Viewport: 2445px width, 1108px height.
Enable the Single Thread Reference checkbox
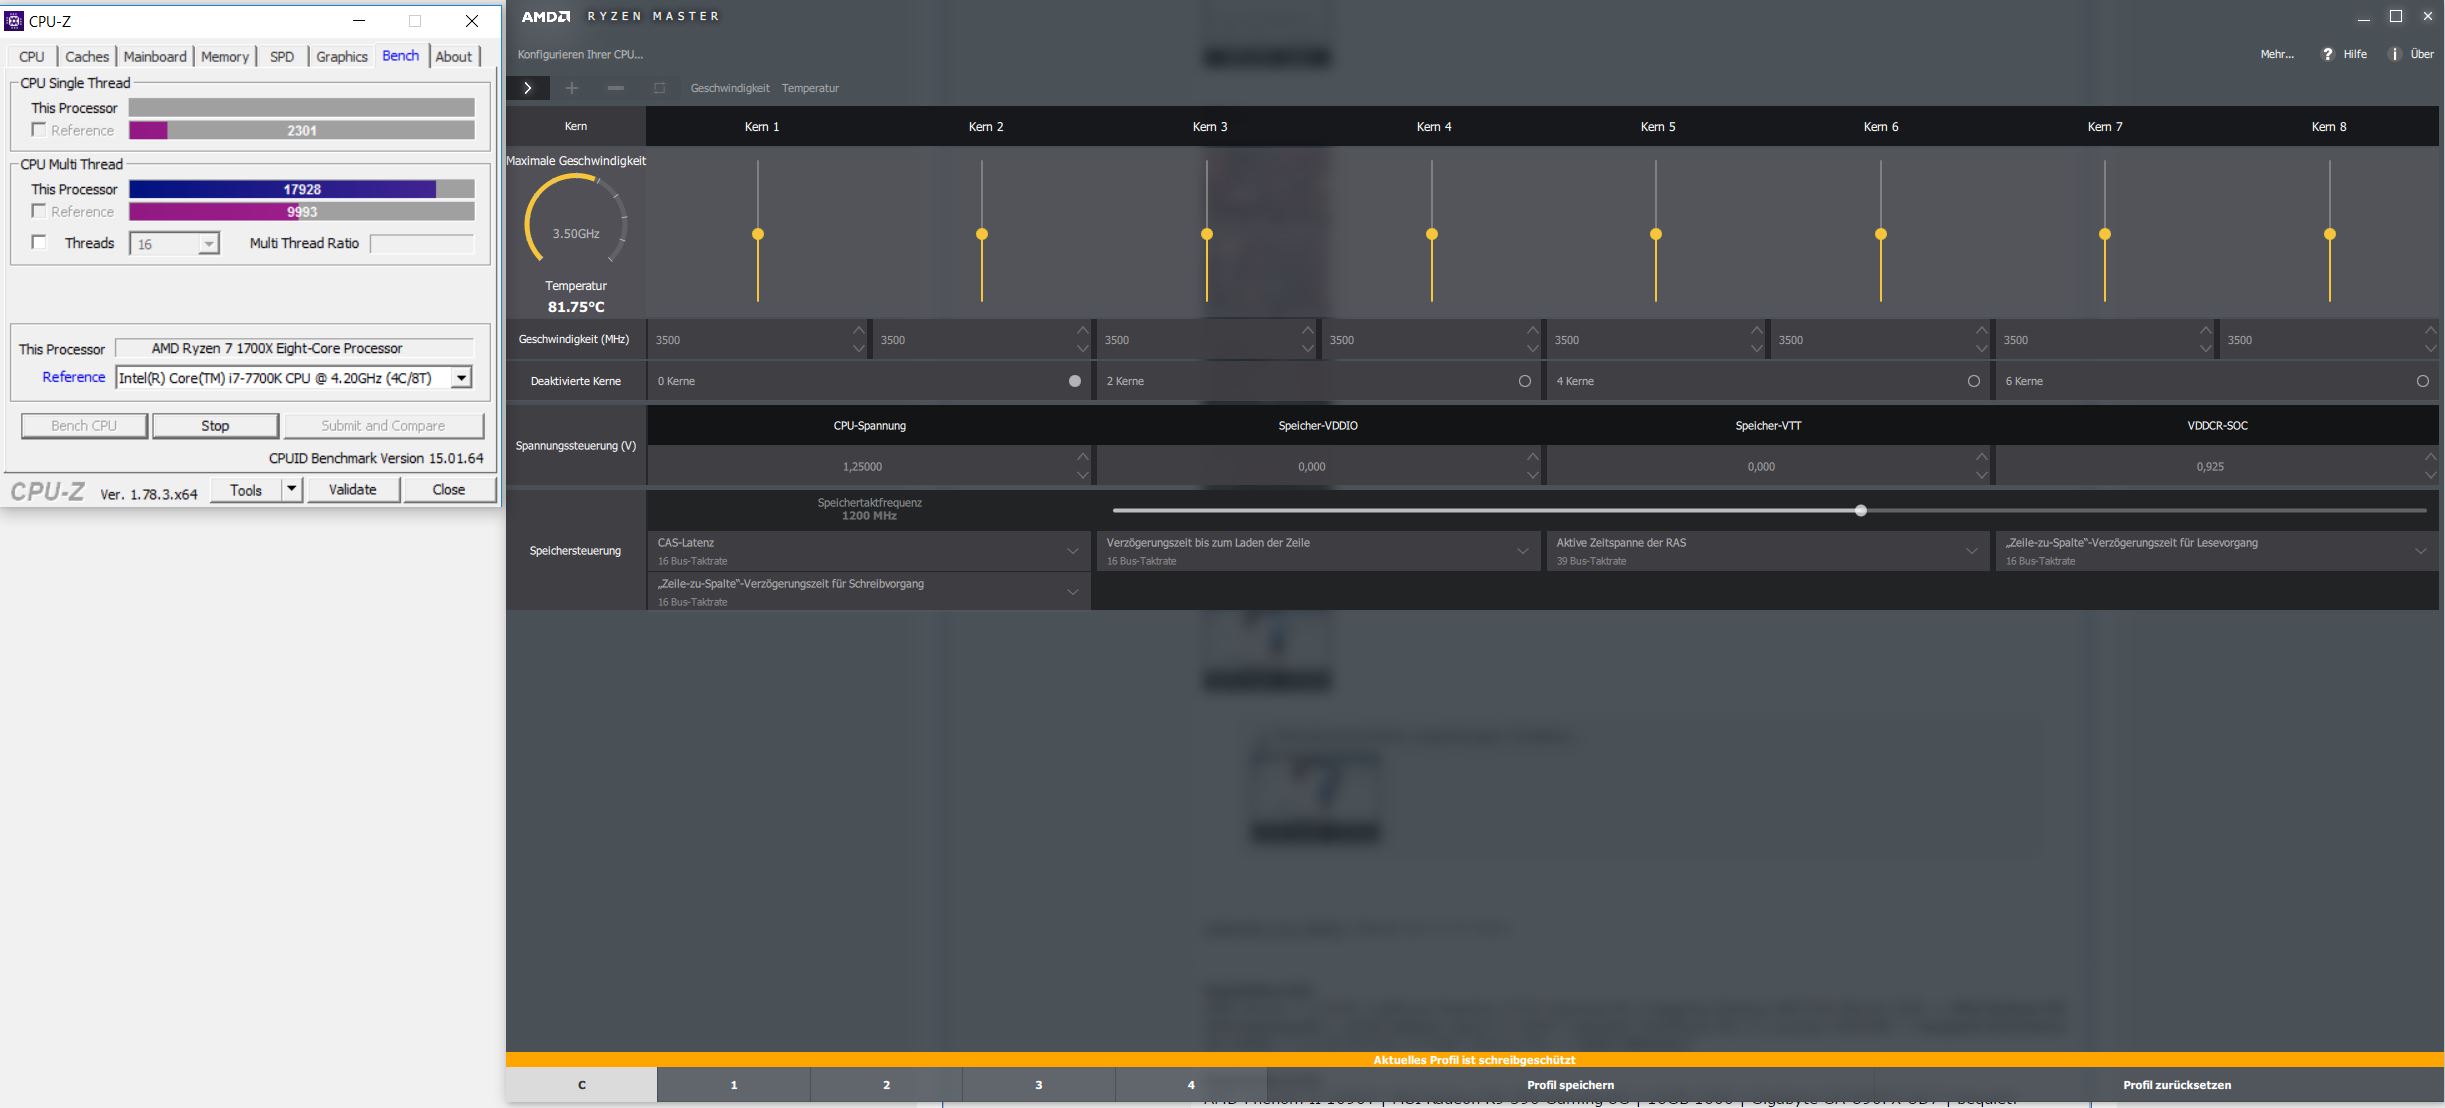pos(39,130)
